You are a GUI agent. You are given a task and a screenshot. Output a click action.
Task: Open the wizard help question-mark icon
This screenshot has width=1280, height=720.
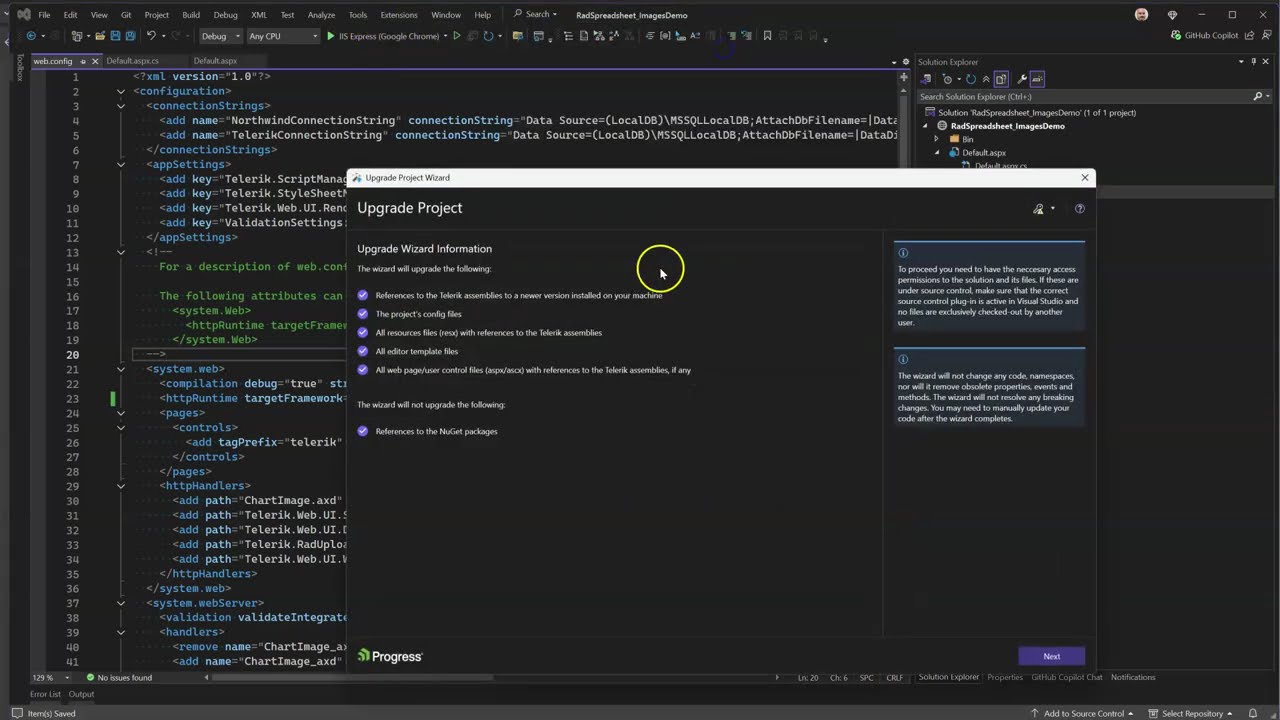pos(1079,209)
